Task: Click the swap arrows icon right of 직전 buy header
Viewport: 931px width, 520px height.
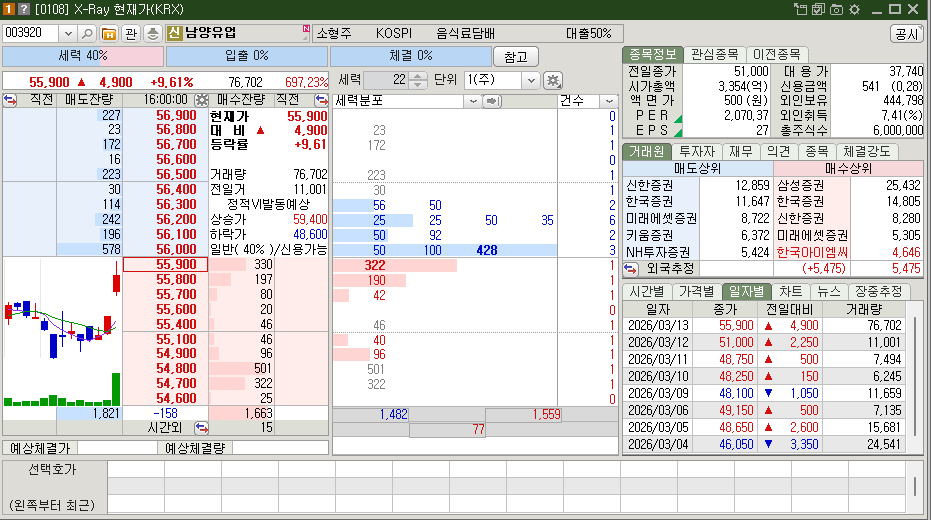Action: pyautogui.click(x=321, y=100)
